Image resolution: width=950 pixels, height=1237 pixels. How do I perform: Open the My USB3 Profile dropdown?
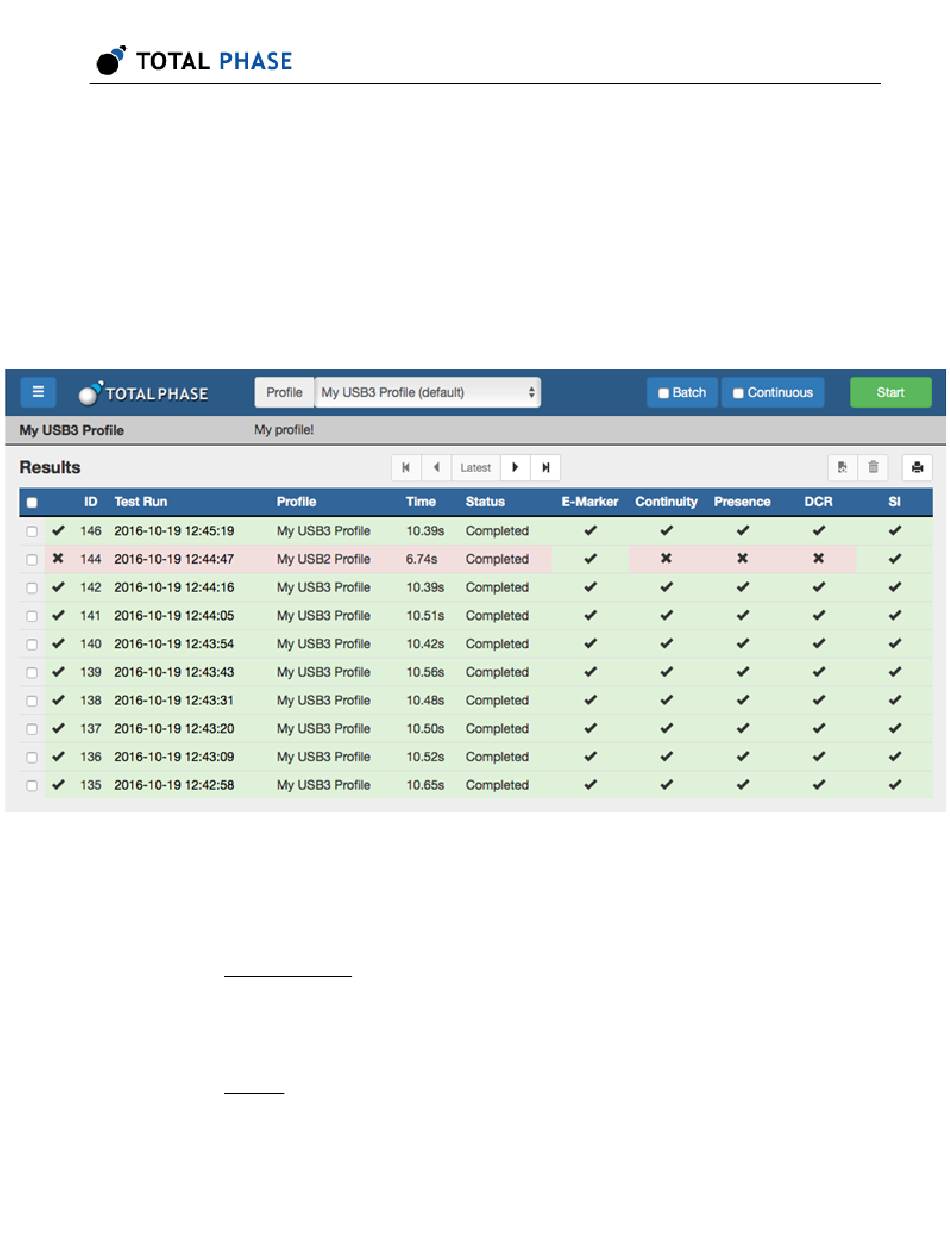[x=428, y=392]
